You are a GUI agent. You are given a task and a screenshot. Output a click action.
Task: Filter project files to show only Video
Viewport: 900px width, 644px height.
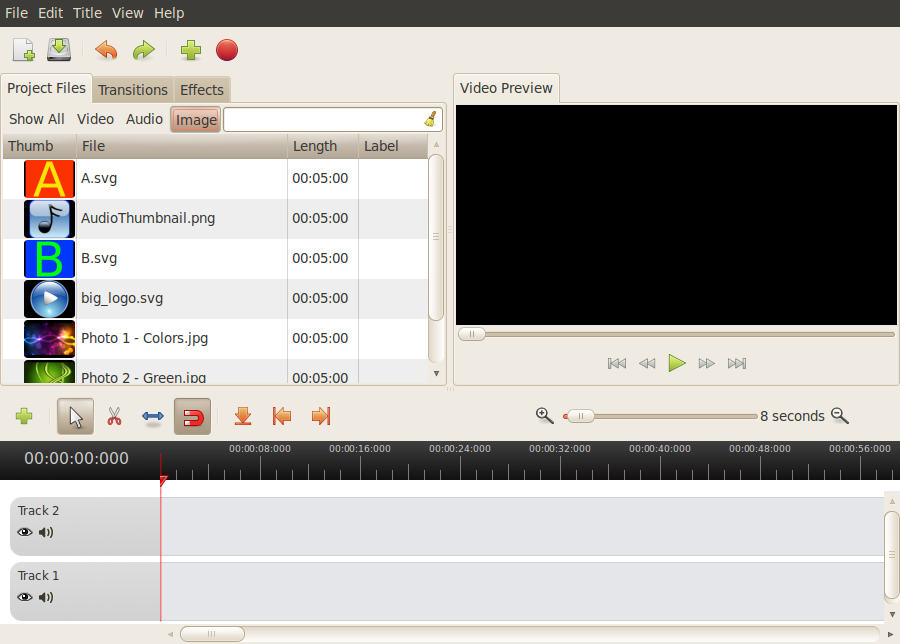(95, 118)
